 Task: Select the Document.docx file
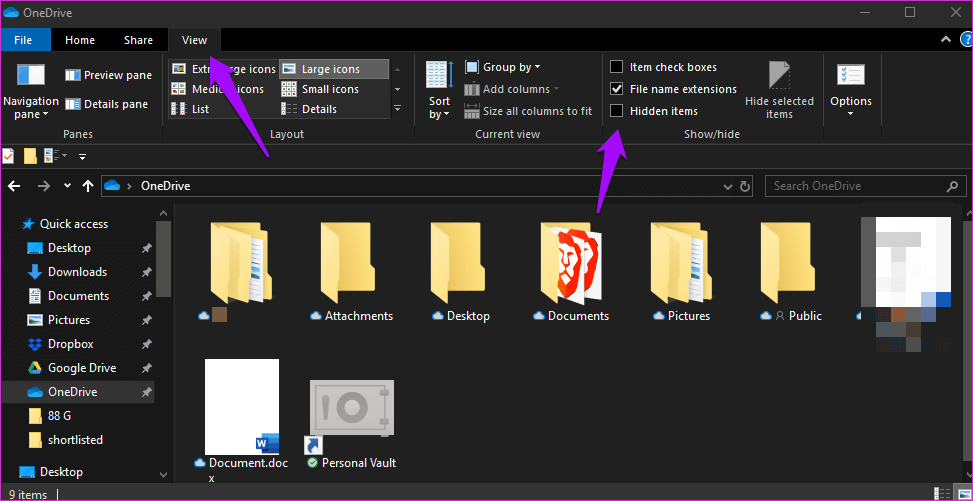(x=239, y=421)
